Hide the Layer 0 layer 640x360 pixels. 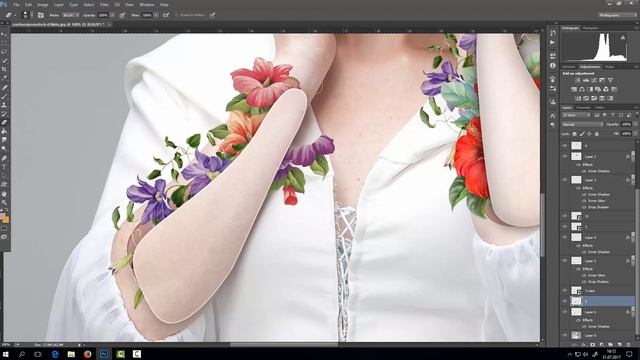click(565, 335)
